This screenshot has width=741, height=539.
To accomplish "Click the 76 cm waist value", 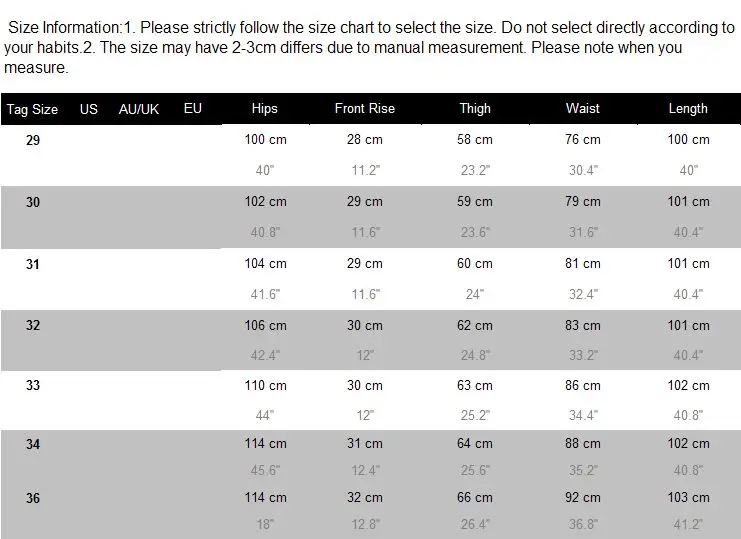I will [x=583, y=139].
